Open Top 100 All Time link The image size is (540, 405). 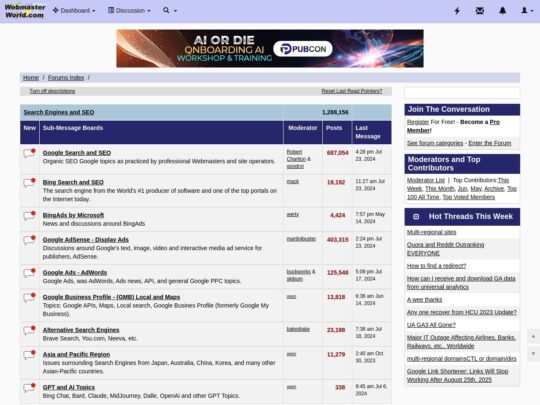tap(461, 193)
